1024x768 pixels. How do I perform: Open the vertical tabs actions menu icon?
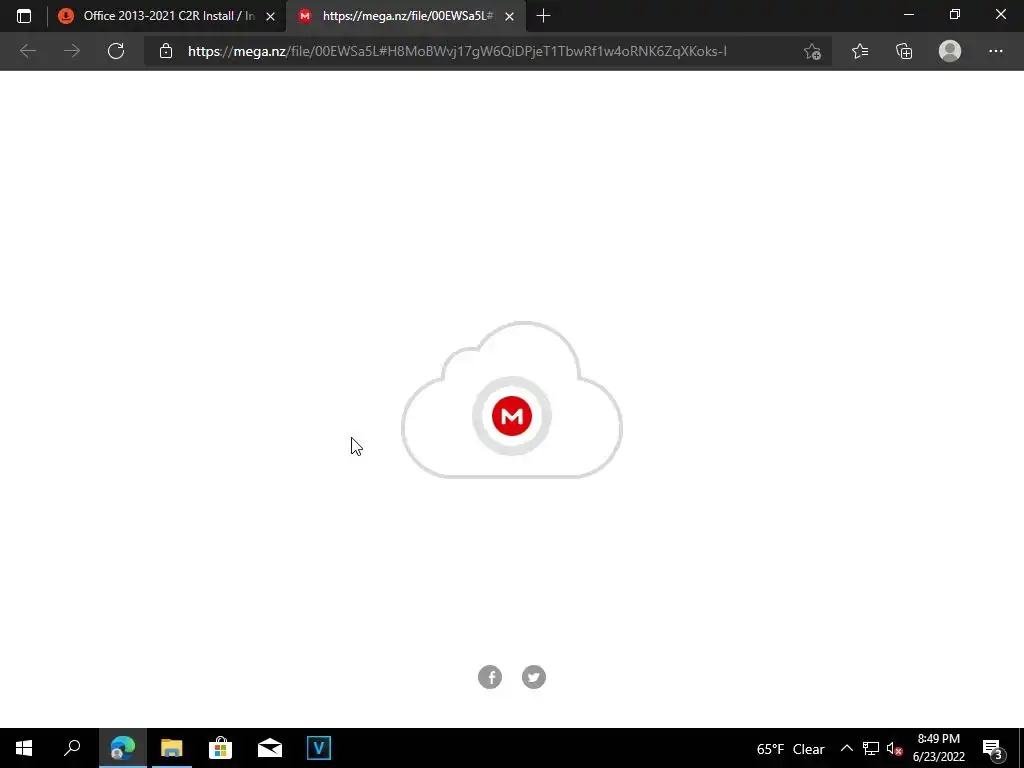(x=24, y=16)
